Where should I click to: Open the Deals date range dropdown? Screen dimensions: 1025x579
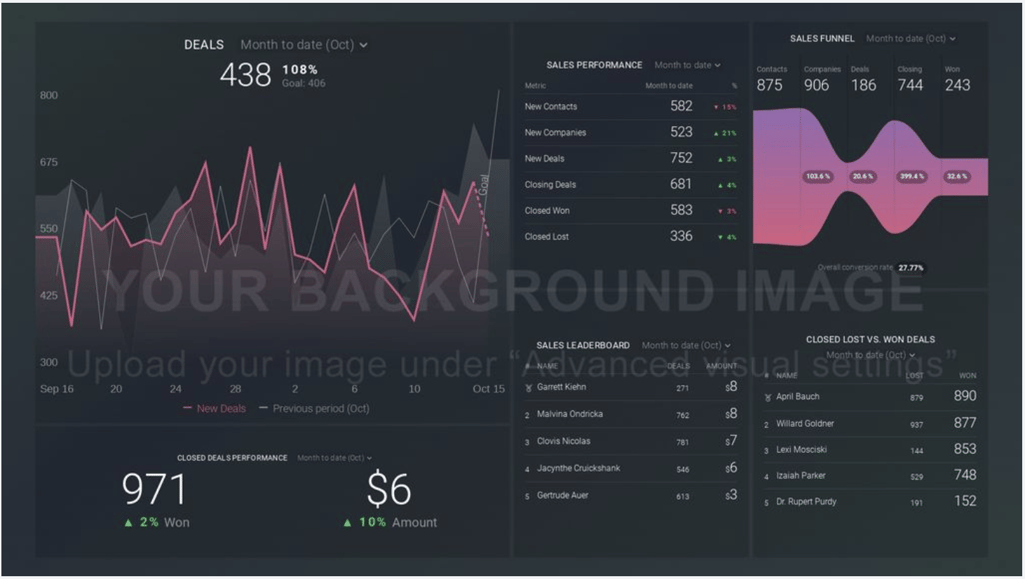tap(304, 45)
